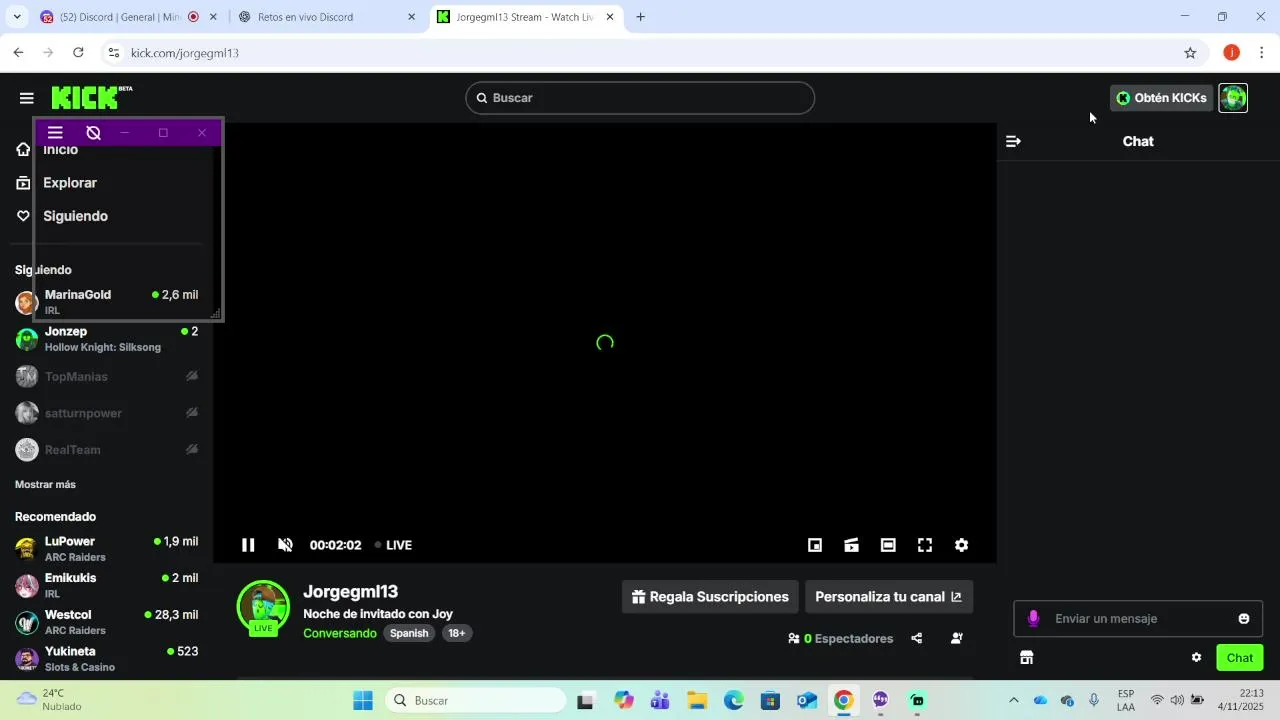
Task: Open the Chrome tab search dropdown
Action: [x=16, y=17]
